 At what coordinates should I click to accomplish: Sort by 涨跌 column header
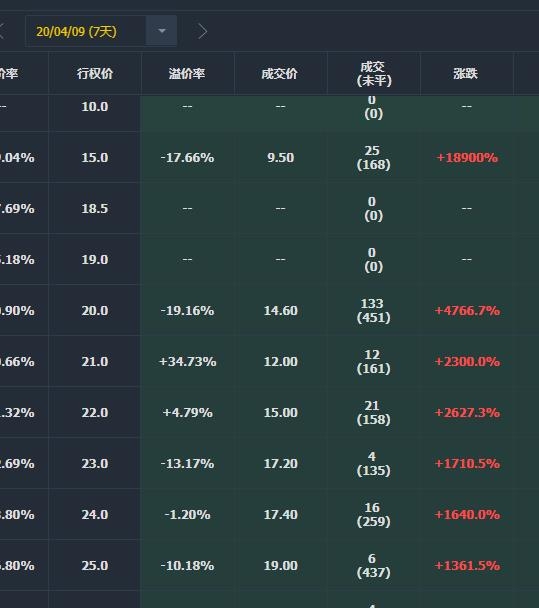465,73
